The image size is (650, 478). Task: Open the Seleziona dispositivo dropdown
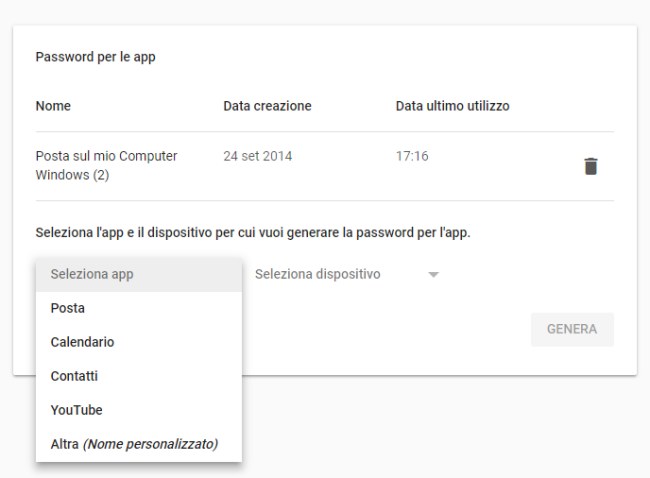[347, 274]
